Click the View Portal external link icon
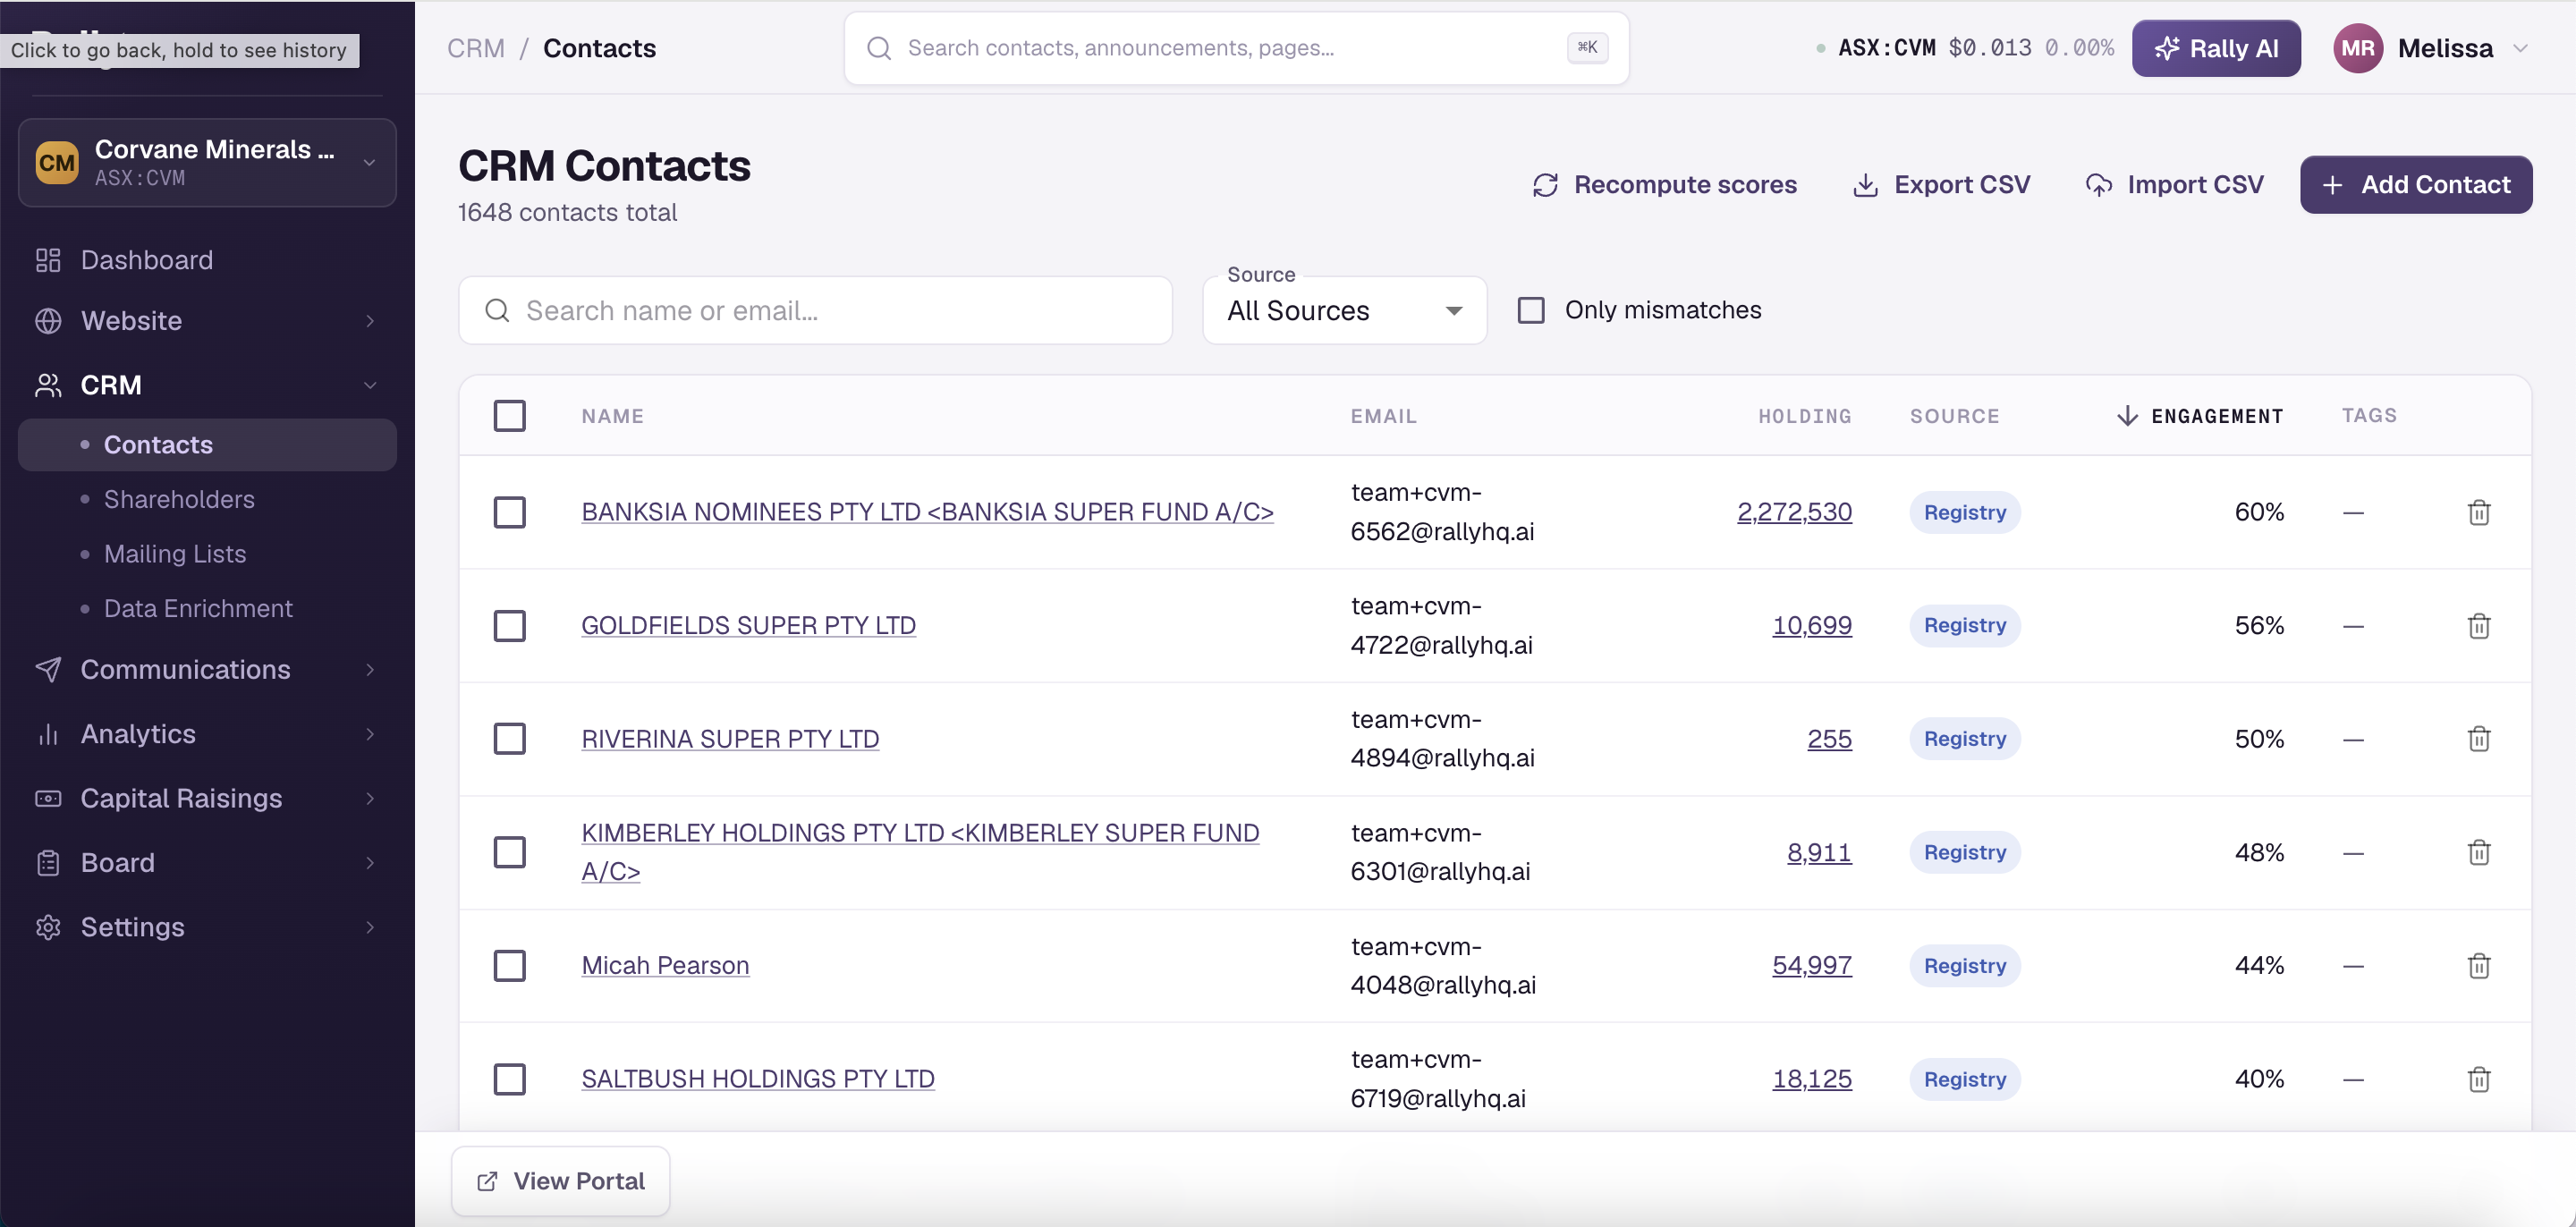The height and width of the screenshot is (1227, 2576). click(x=487, y=1181)
